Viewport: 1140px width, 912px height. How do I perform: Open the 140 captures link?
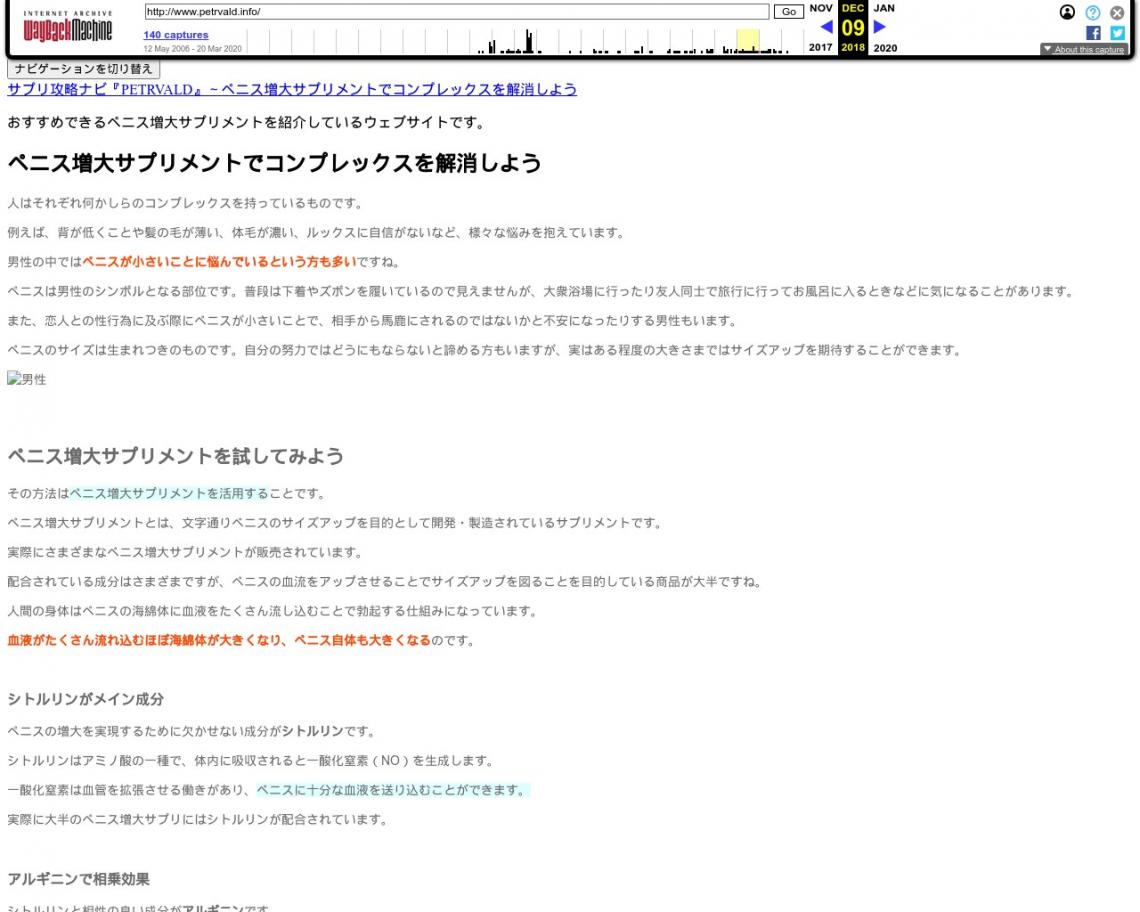coord(176,35)
